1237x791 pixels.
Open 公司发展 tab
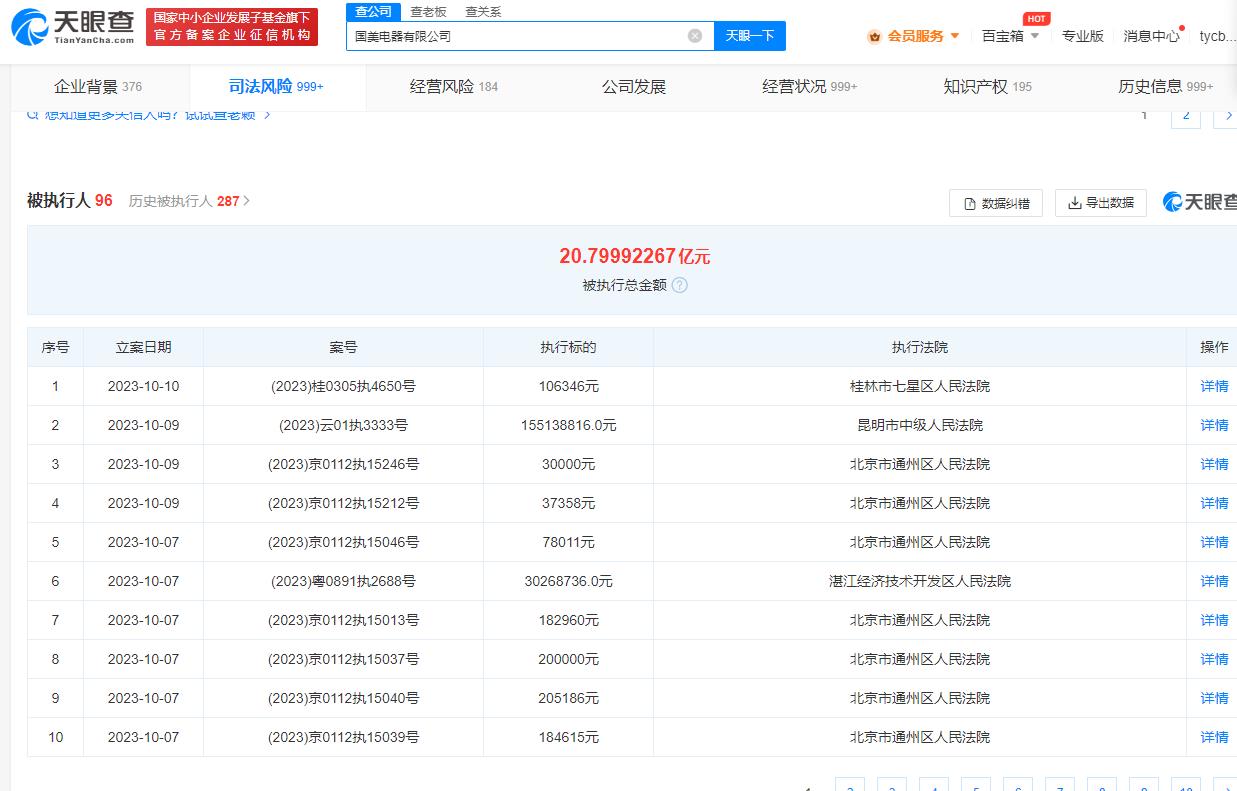[634, 87]
